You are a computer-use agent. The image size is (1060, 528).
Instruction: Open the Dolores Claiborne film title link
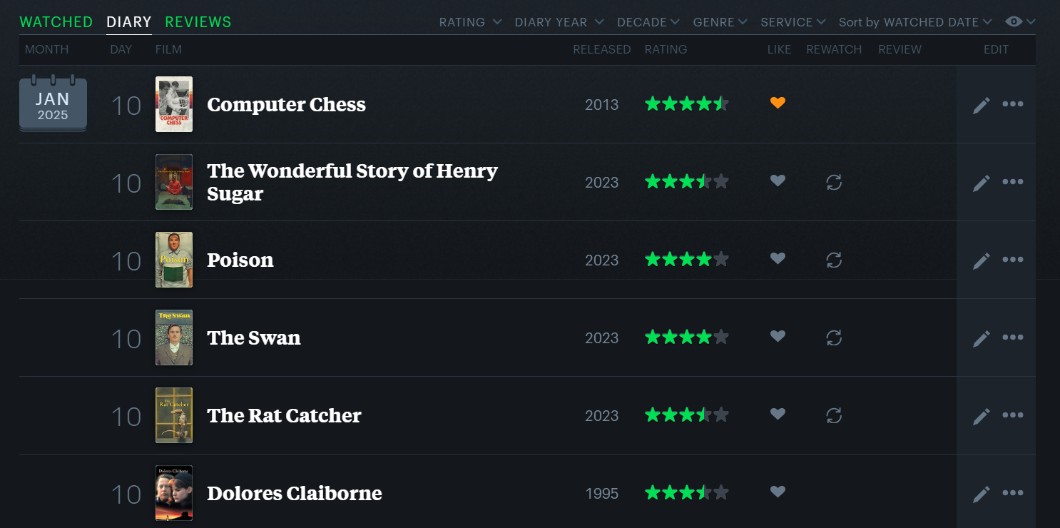tap(294, 493)
